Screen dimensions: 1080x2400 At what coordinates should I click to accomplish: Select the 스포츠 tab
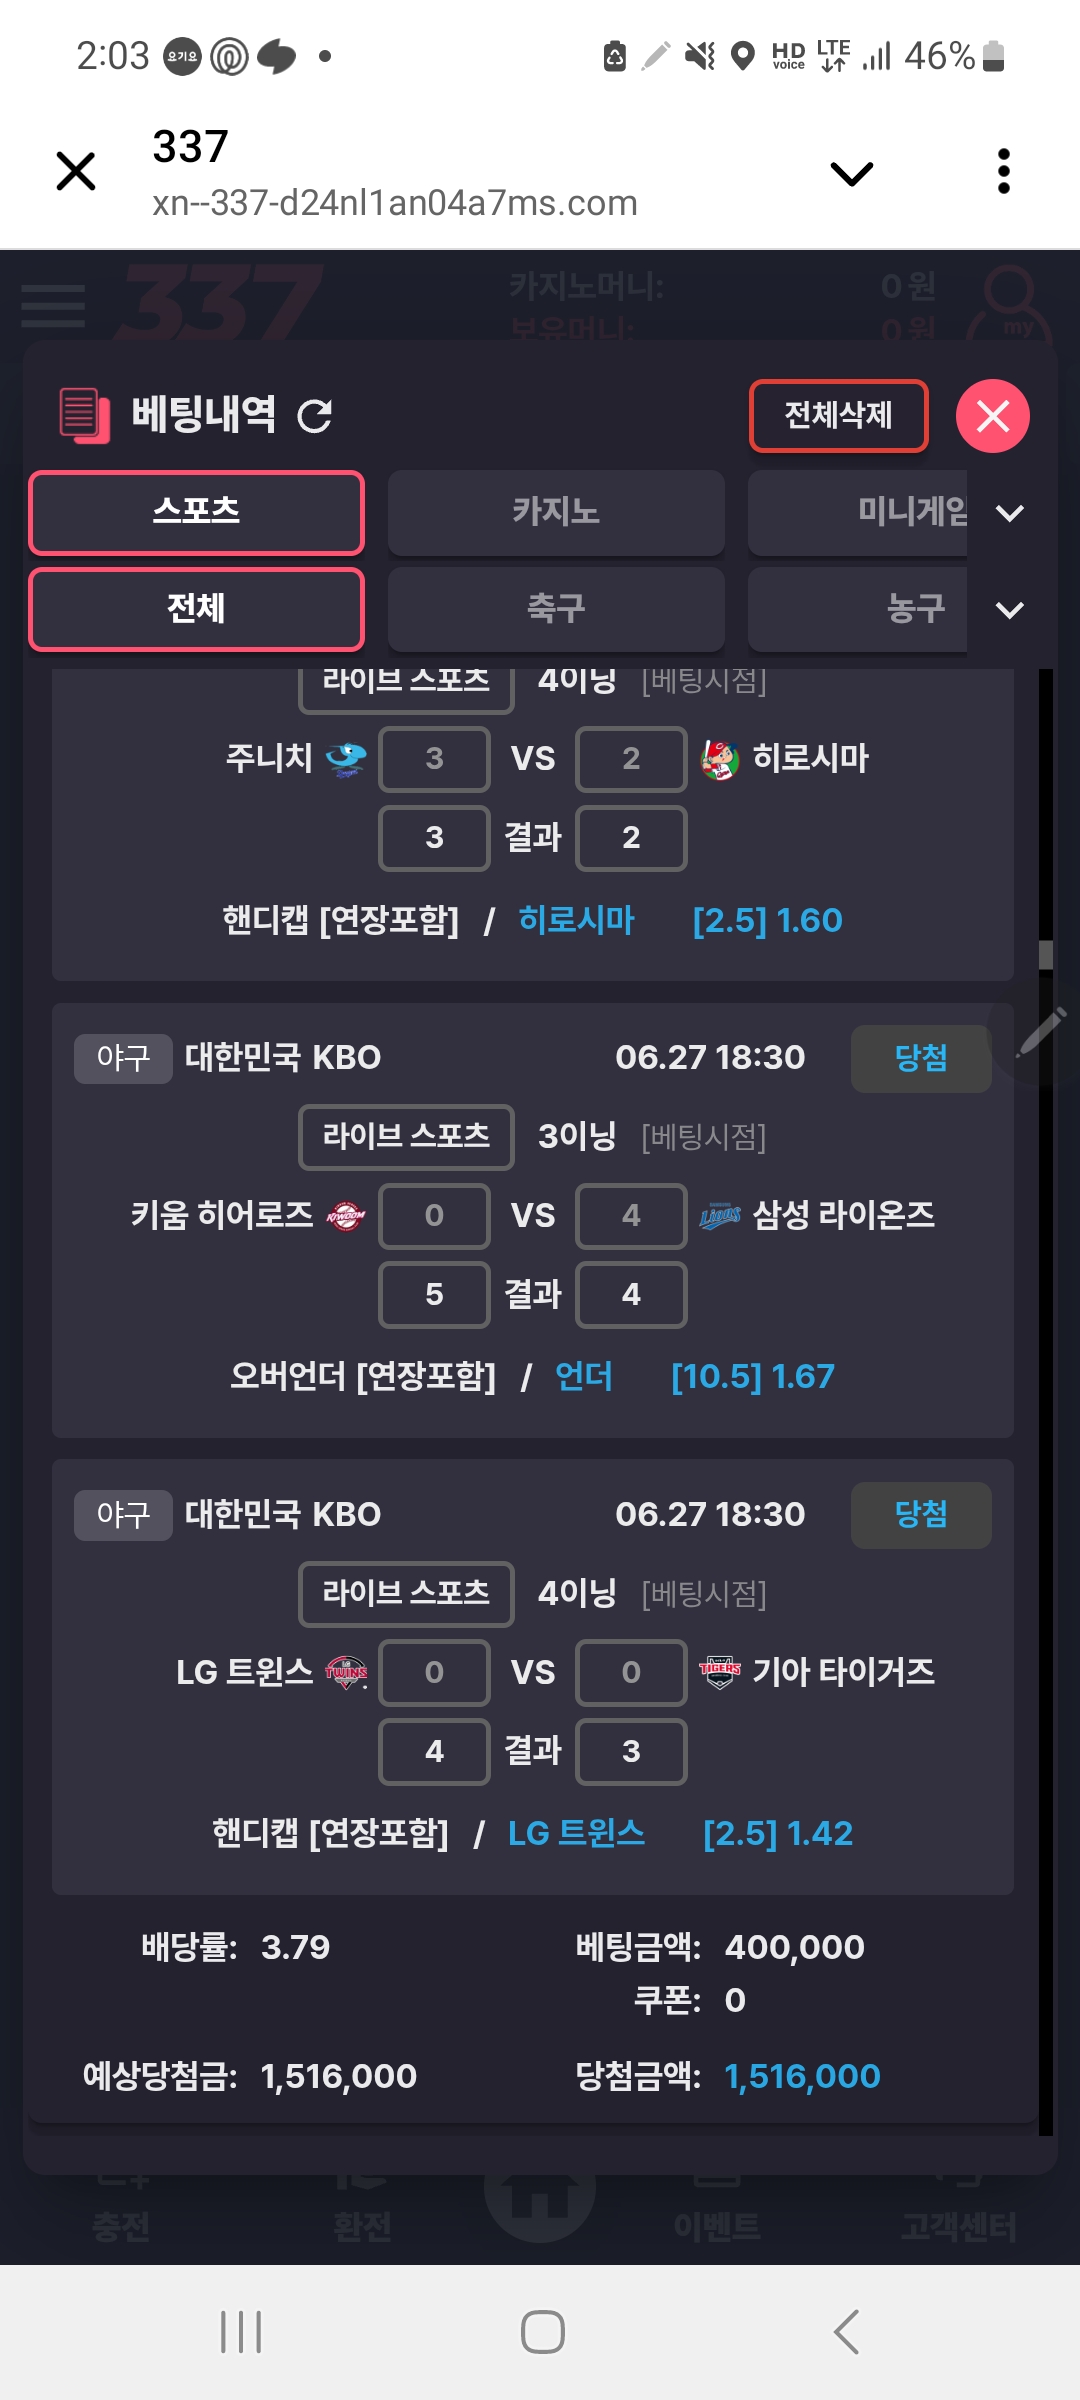click(196, 512)
